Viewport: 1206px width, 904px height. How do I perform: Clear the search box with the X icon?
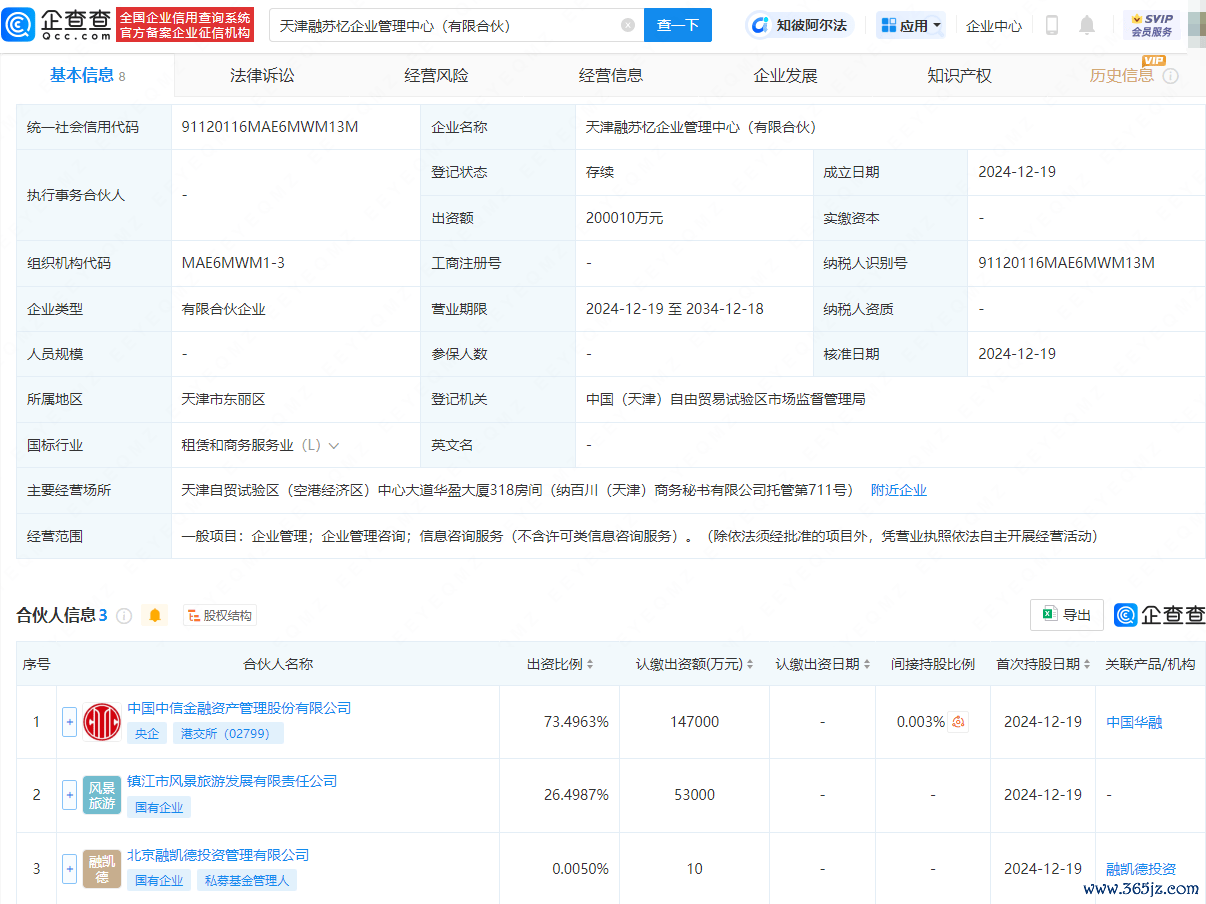click(x=628, y=25)
